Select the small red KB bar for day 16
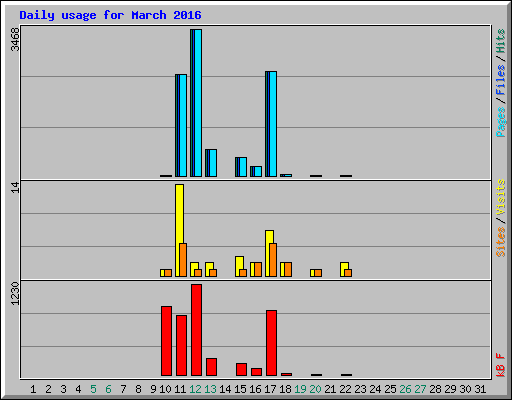 point(257,372)
